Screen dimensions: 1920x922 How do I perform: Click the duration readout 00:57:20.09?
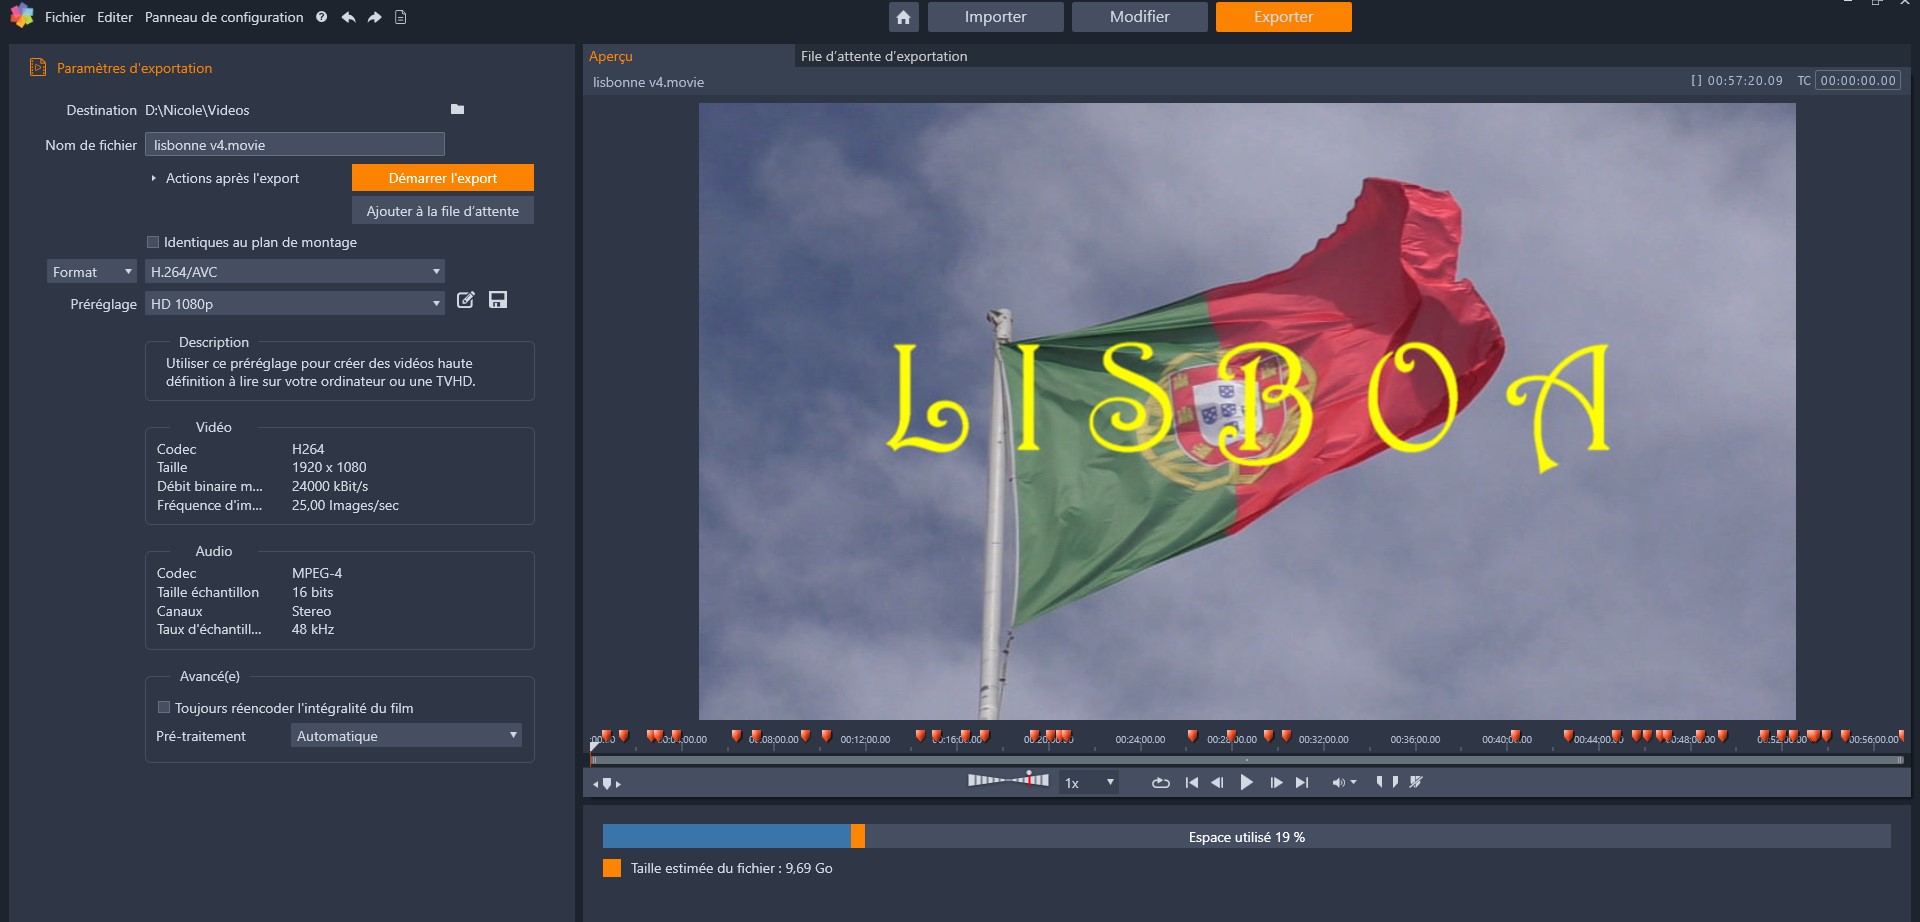1745,81
